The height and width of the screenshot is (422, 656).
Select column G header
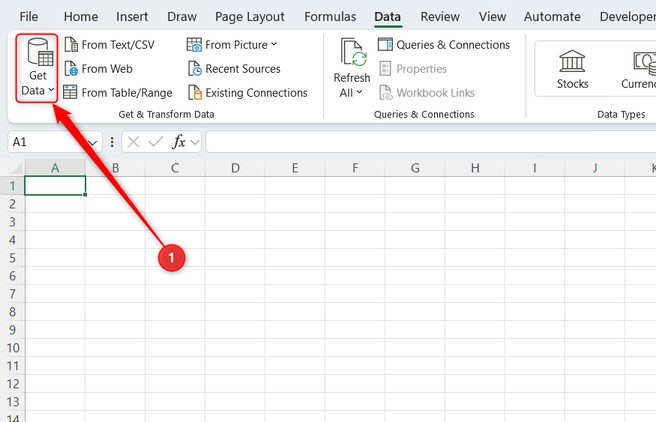click(415, 168)
